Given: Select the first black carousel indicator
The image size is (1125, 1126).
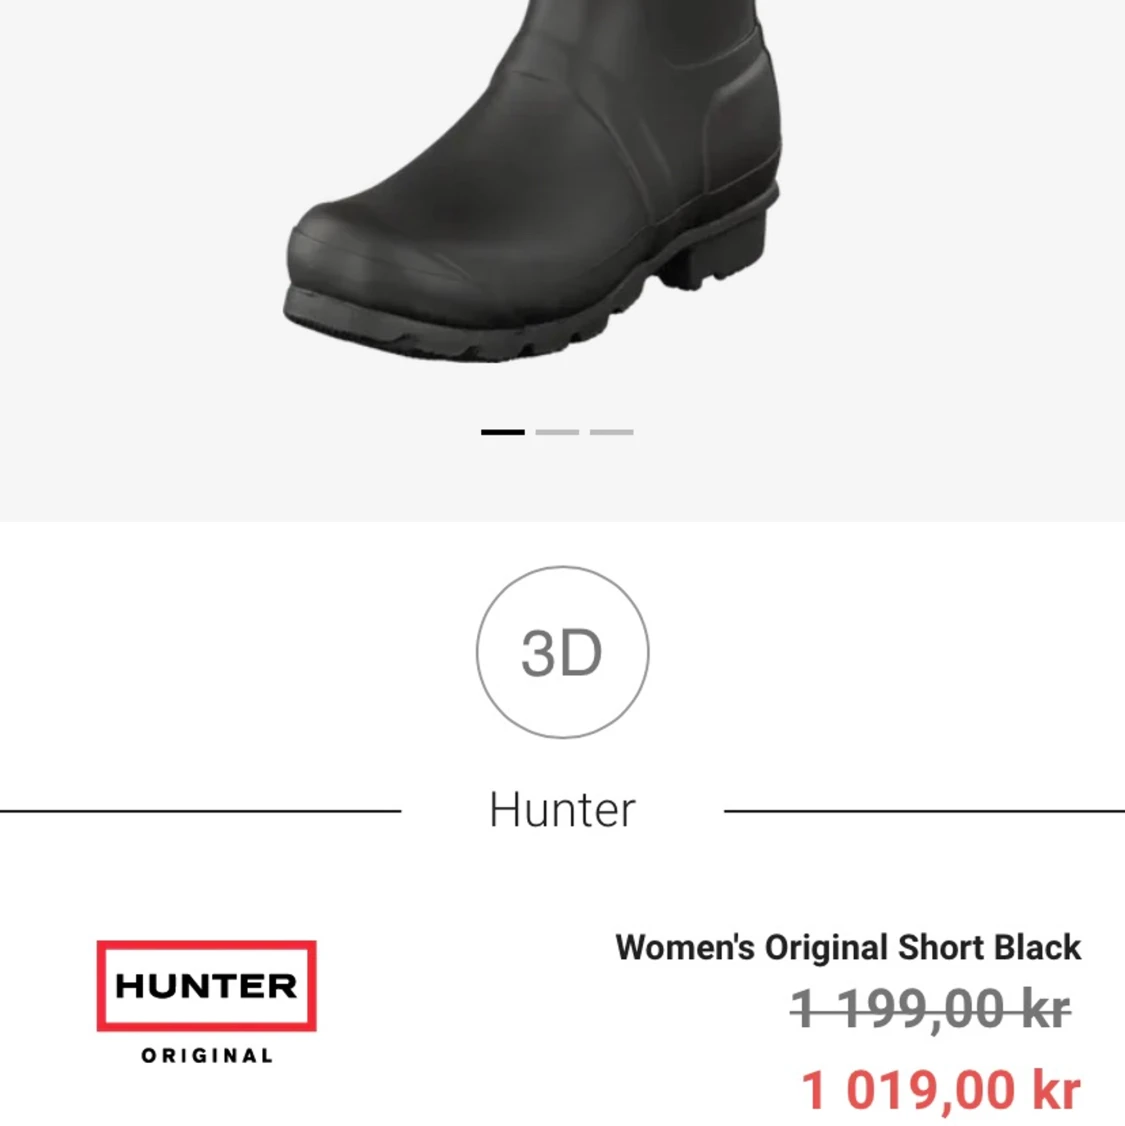Looking at the screenshot, I should pyautogui.click(x=503, y=432).
